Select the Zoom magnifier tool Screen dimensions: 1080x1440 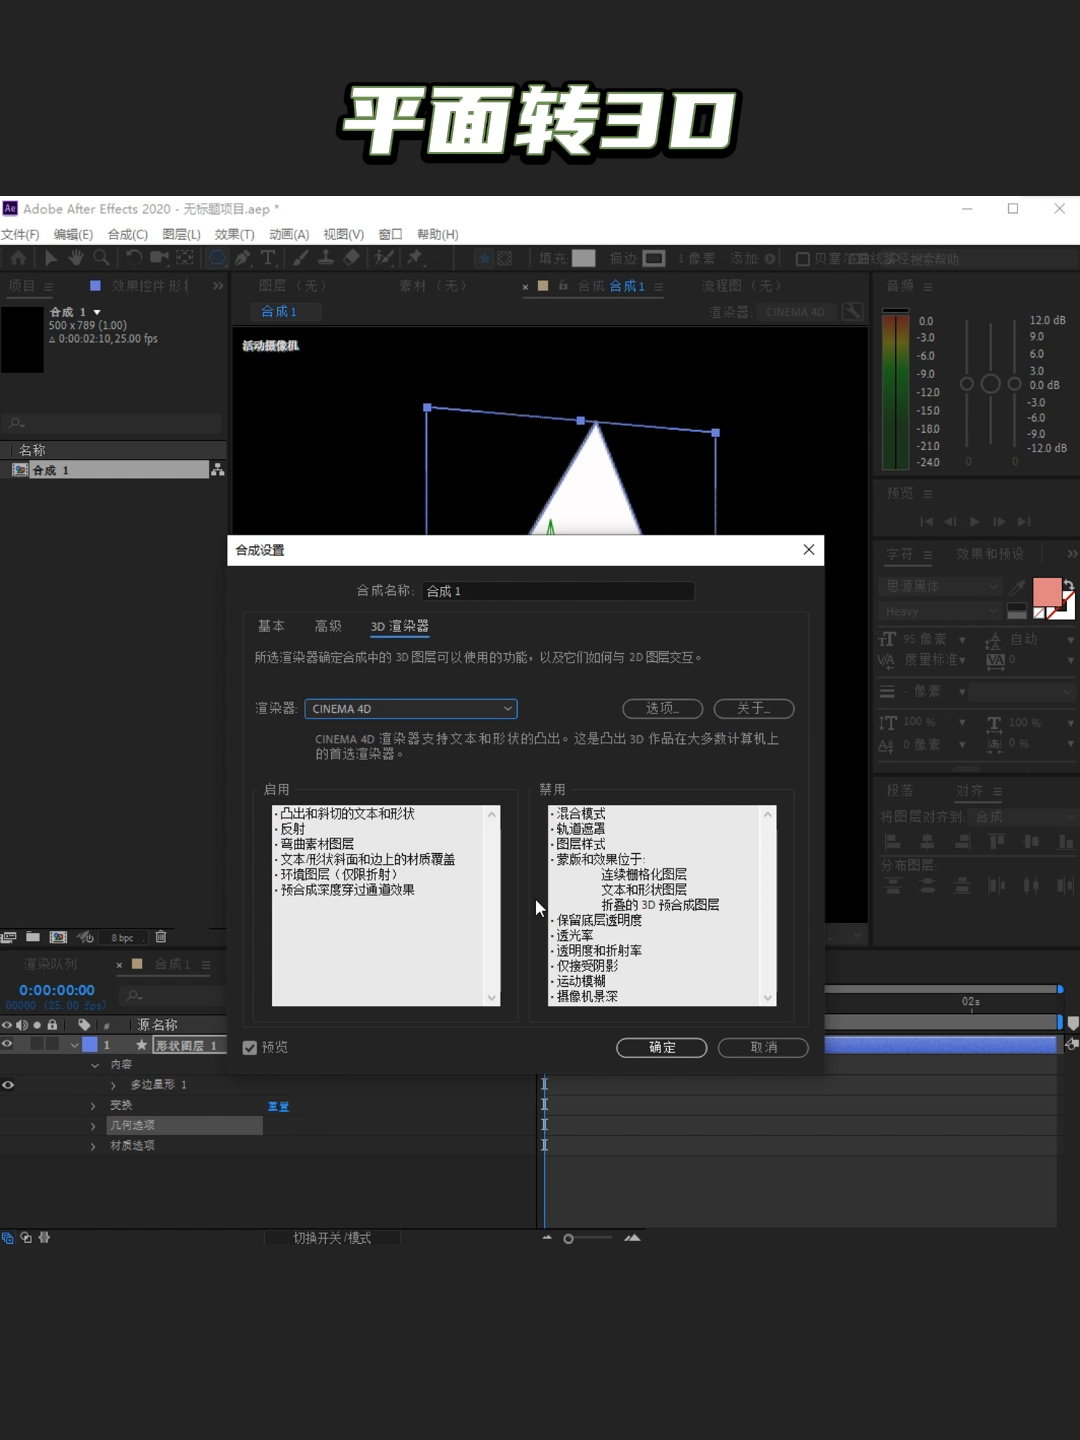click(x=101, y=258)
